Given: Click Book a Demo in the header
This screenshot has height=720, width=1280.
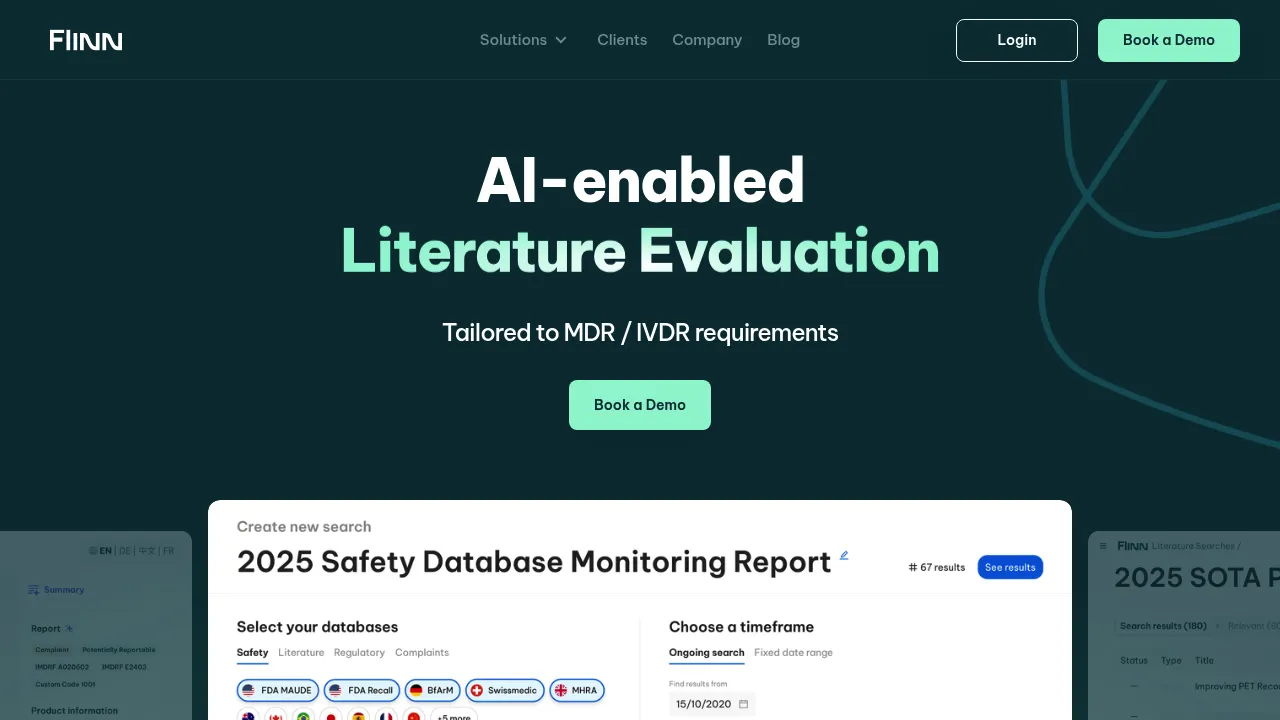Looking at the screenshot, I should (1169, 40).
